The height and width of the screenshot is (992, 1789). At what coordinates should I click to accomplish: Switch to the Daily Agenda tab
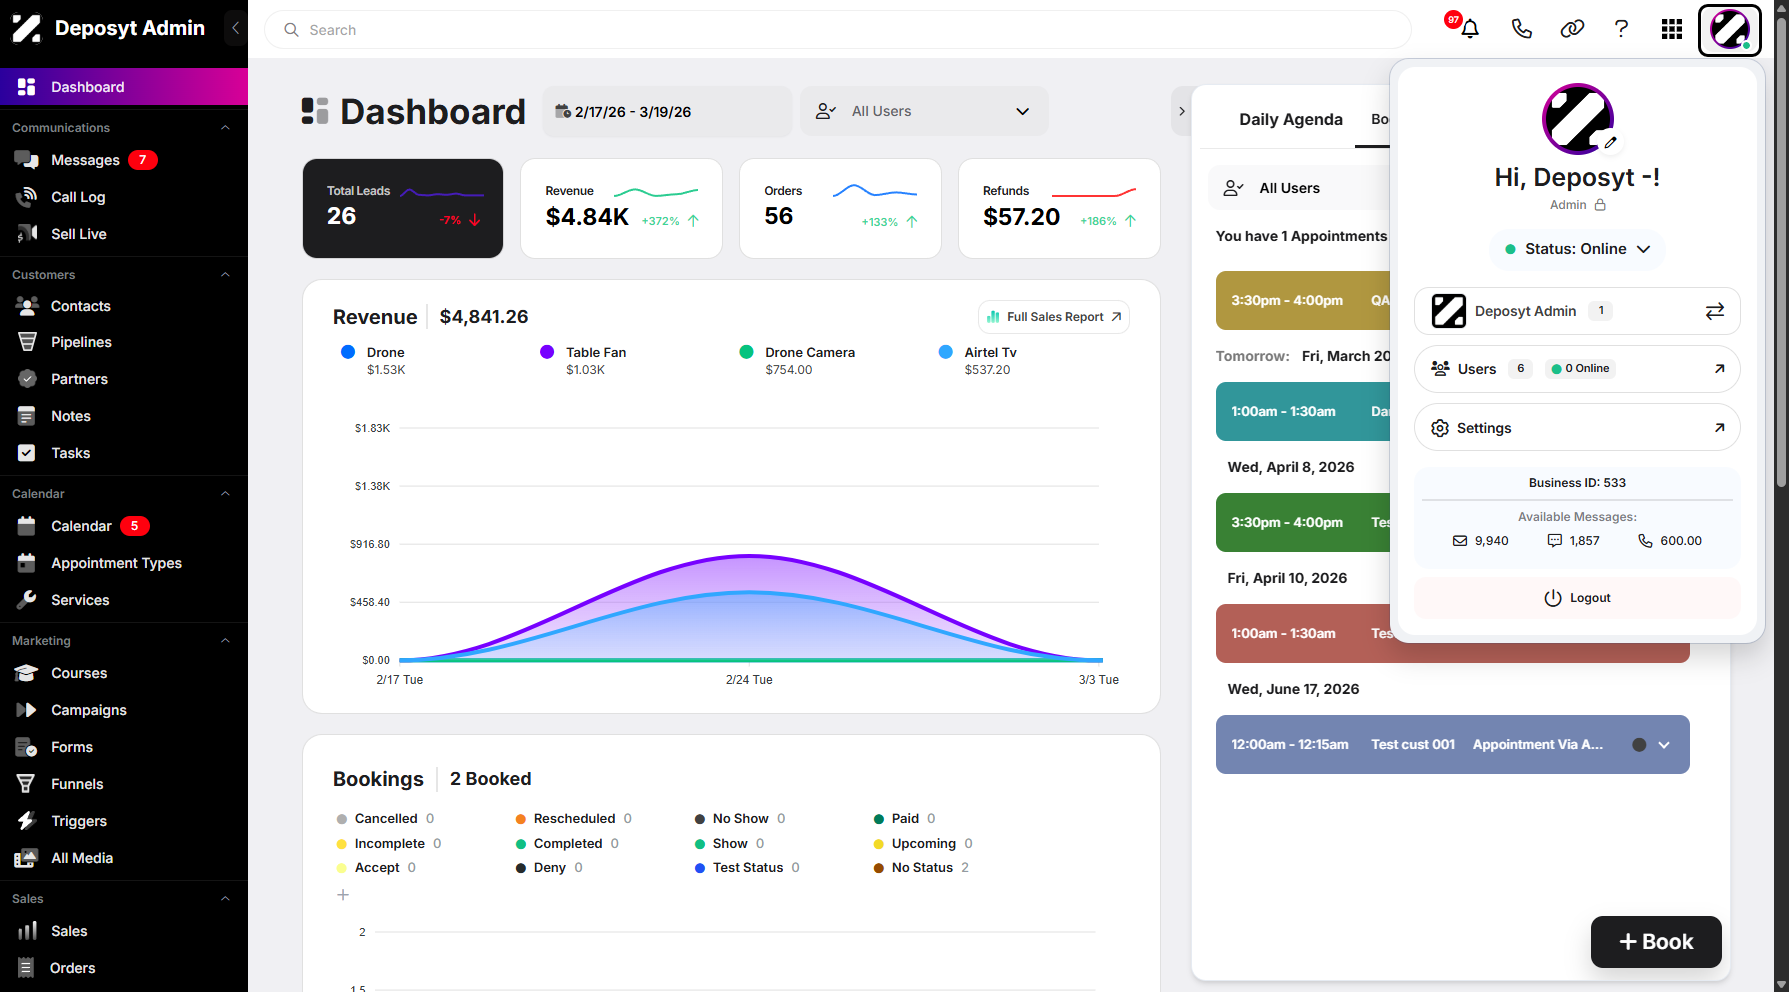click(x=1291, y=119)
